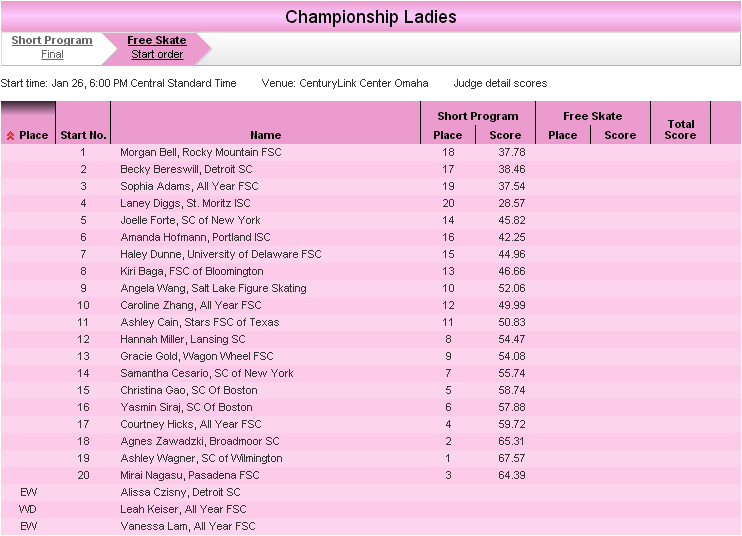Click the red sort arrow beside Place
The width and height of the screenshot is (742, 536).
coord(10,136)
